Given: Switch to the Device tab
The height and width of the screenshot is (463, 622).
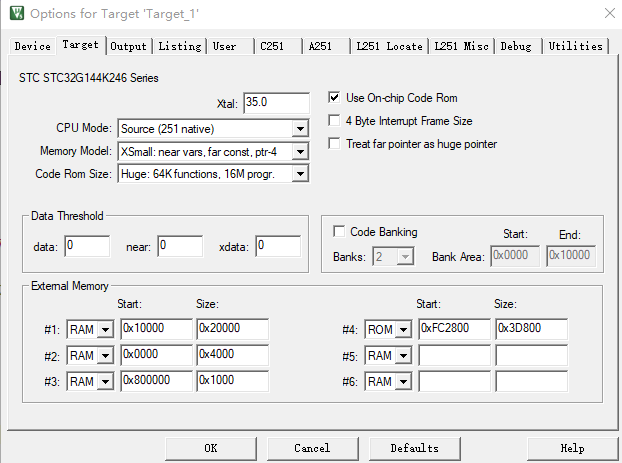Looking at the screenshot, I should [32, 46].
